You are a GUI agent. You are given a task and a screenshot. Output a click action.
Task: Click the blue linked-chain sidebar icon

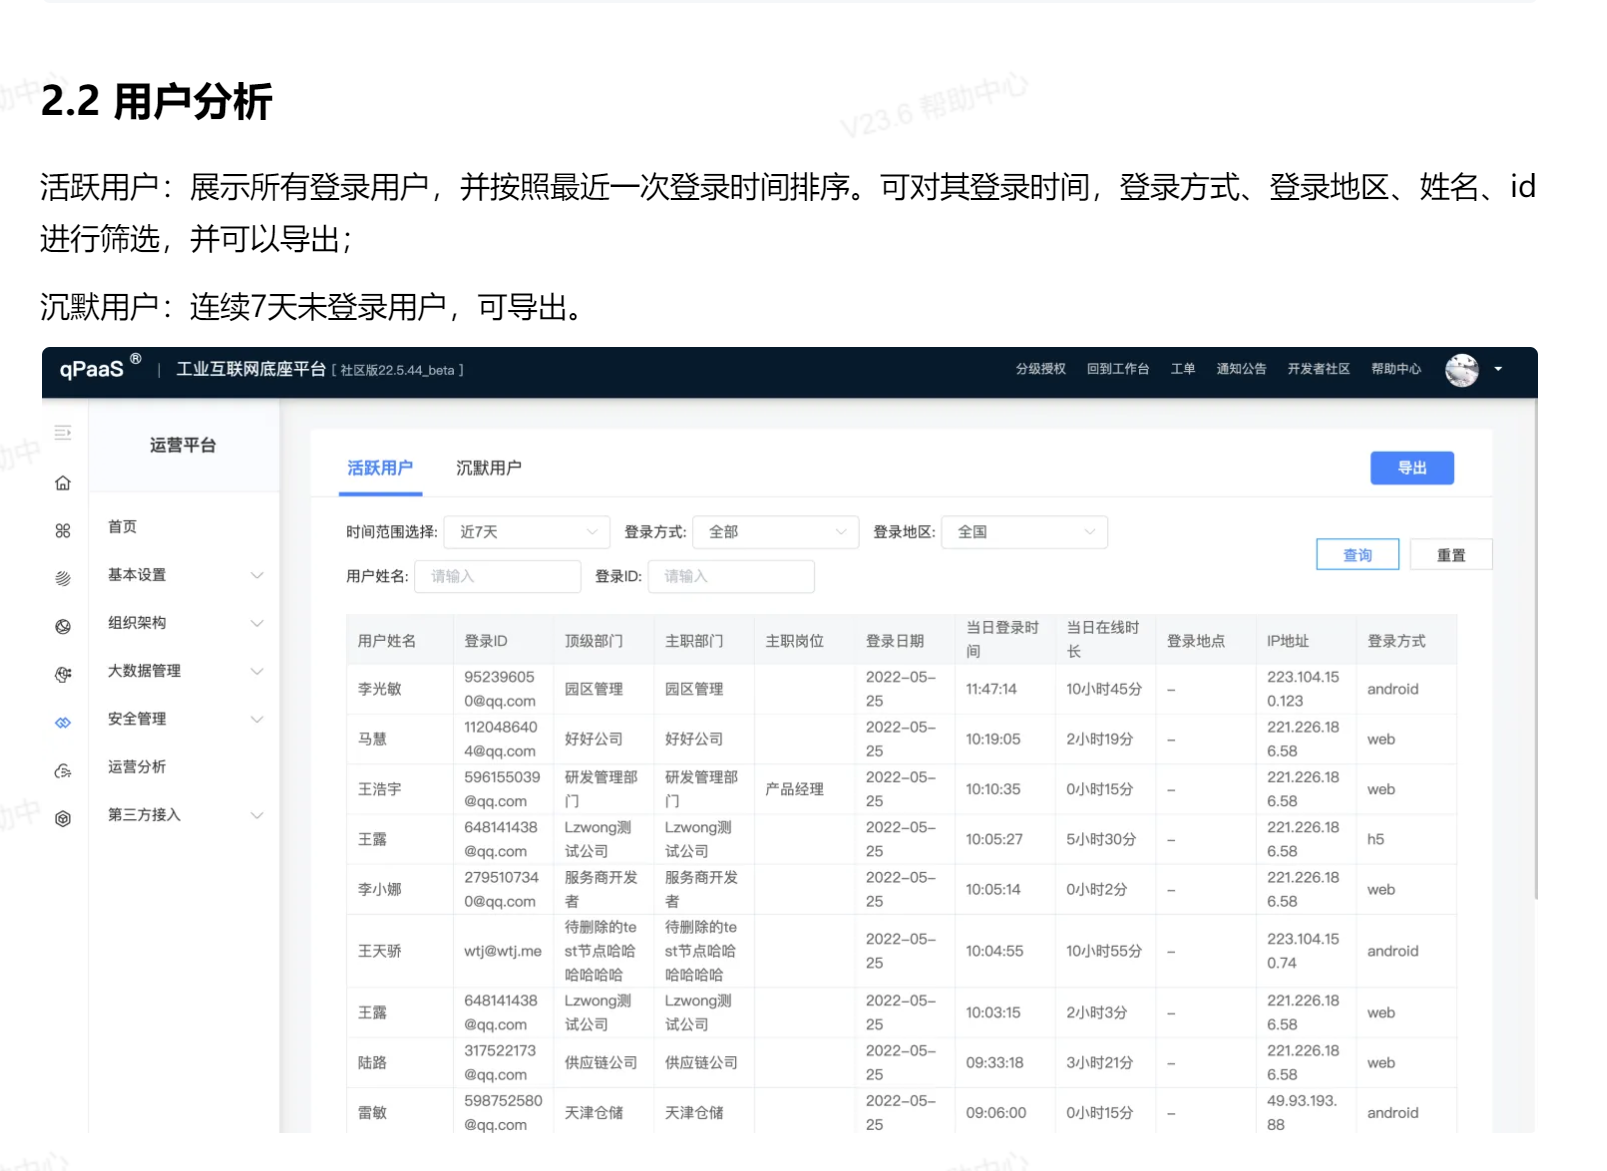click(x=63, y=722)
